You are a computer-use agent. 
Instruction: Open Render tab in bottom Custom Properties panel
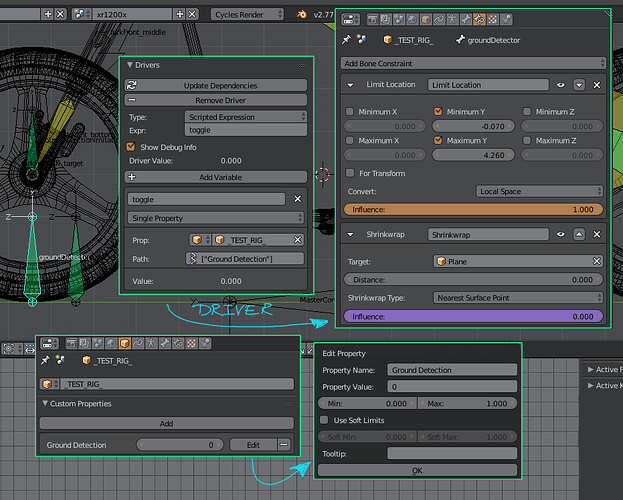tap(72, 343)
